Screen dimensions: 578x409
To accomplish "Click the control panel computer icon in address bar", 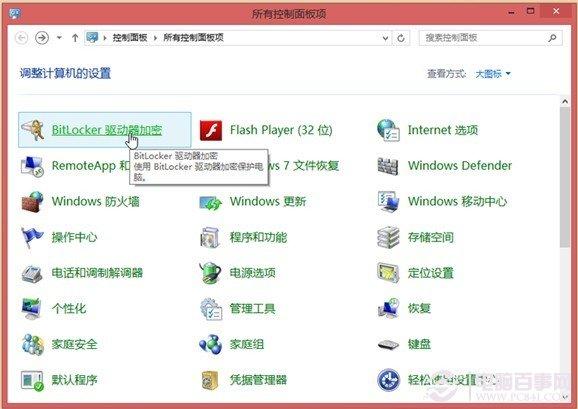I will point(92,37).
